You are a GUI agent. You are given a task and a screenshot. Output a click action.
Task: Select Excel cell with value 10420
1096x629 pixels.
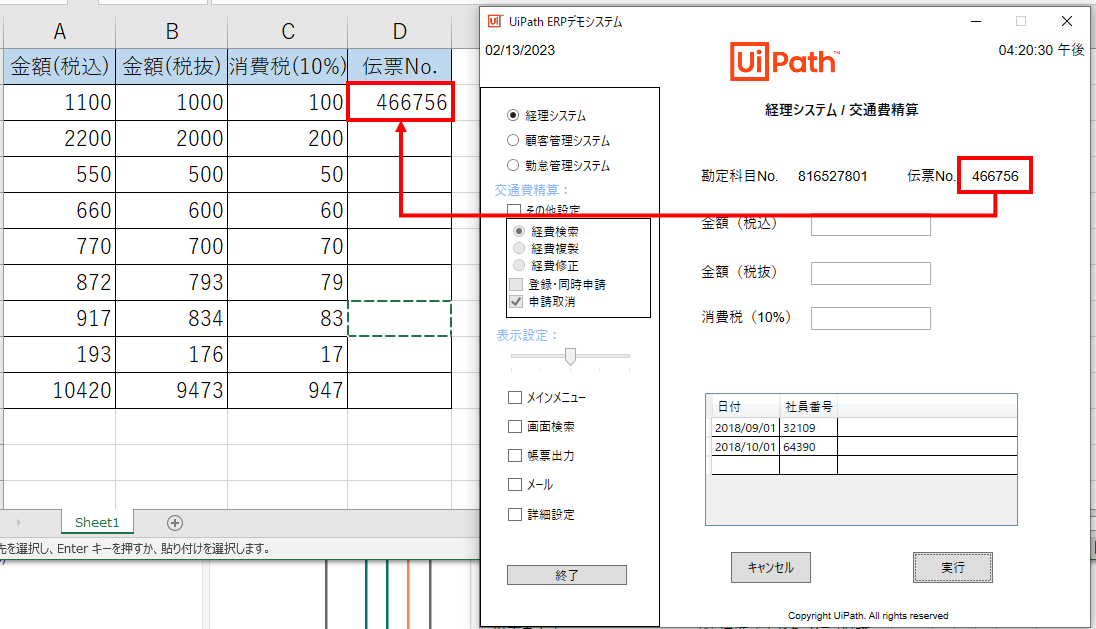(59, 390)
